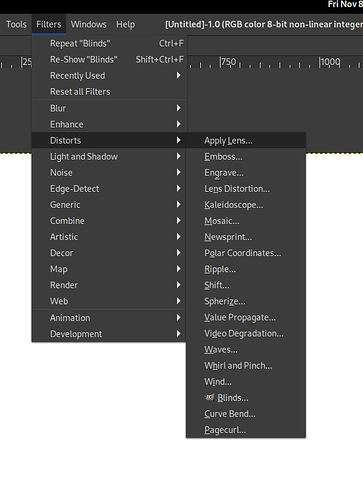Open the Artistic submenu
The image size is (363, 499).
click(x=109, y=237)
